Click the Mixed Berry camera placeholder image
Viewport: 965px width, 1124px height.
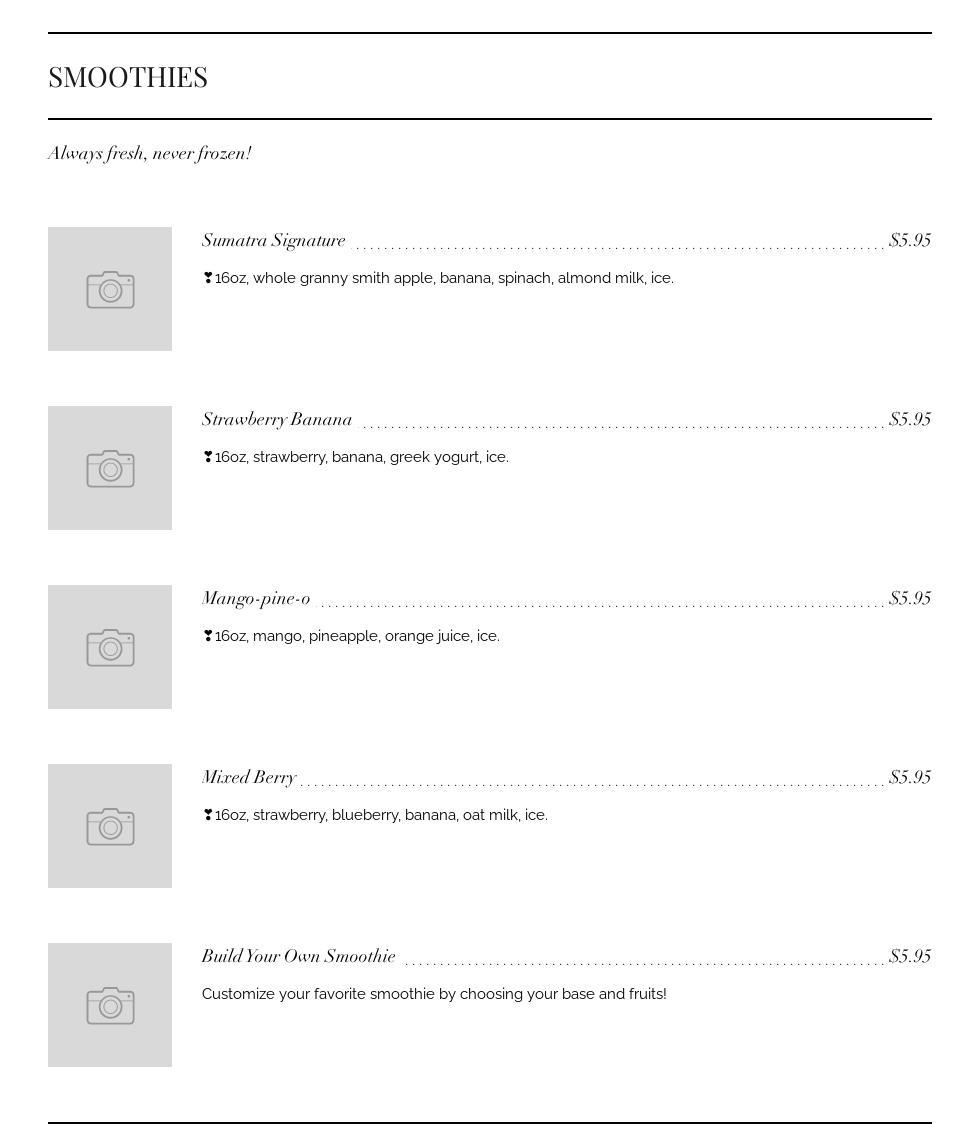point(110,826)
